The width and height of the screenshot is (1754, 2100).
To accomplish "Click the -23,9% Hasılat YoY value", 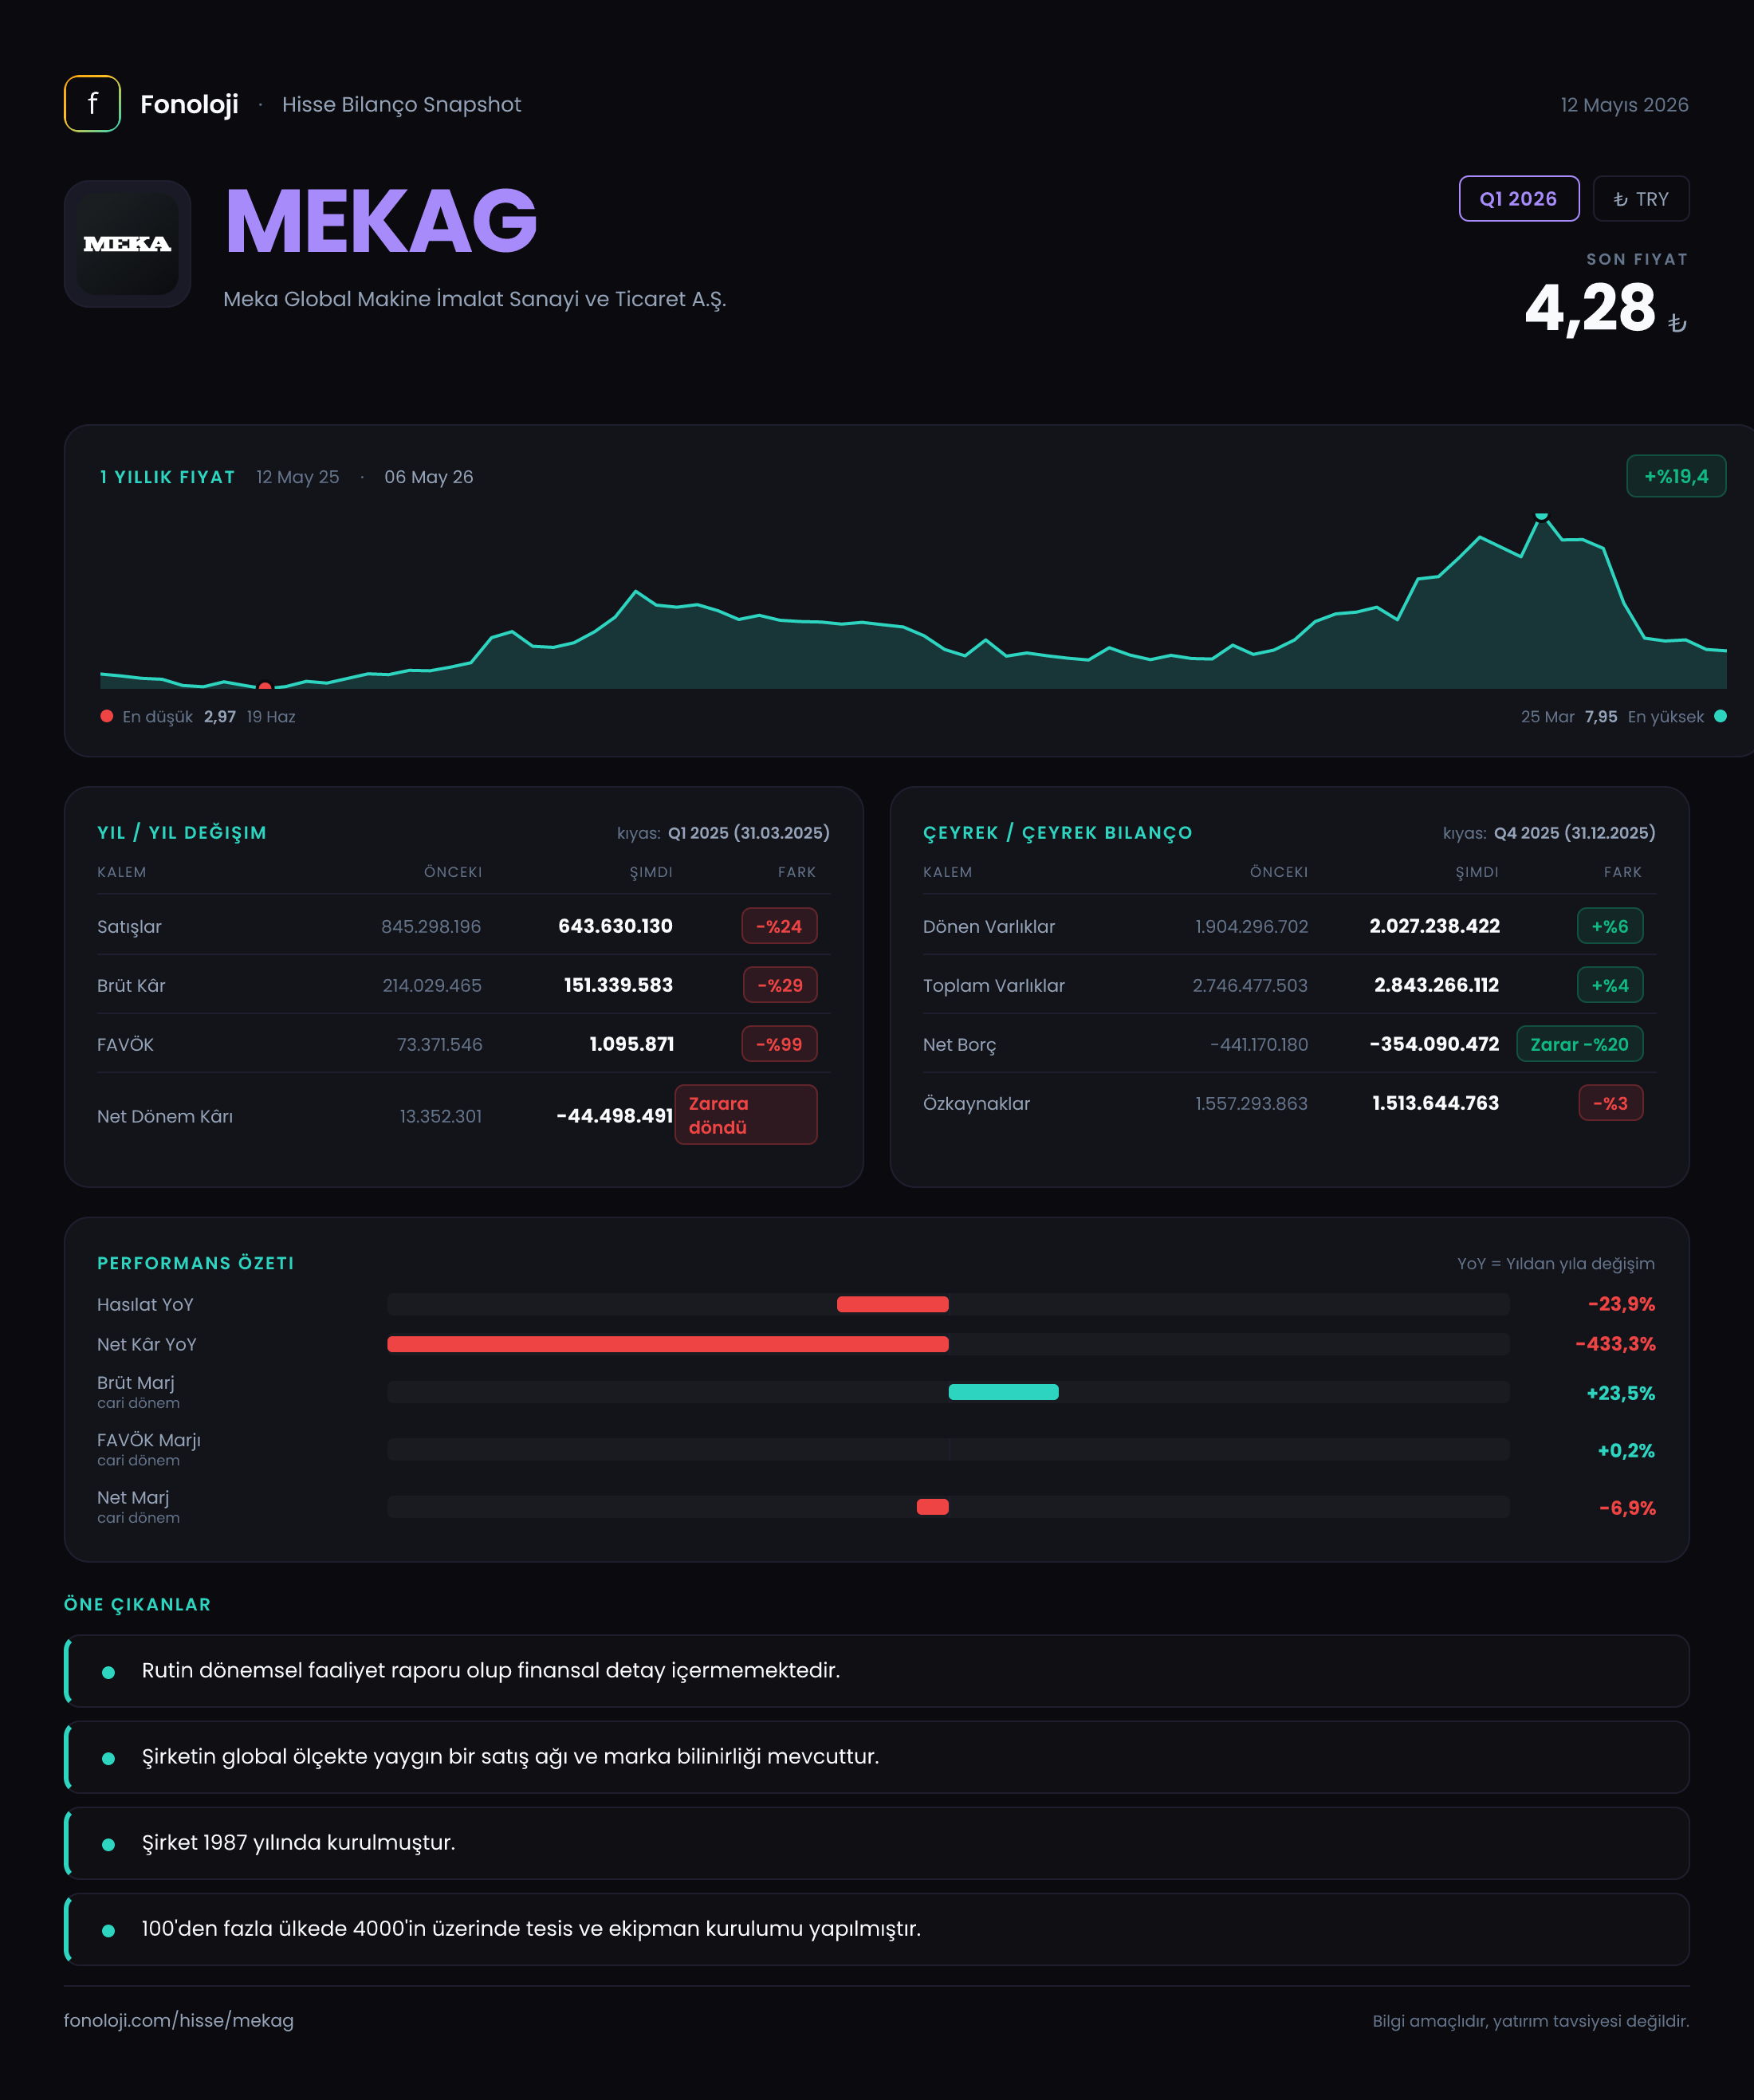I will coord(1621,1304).
